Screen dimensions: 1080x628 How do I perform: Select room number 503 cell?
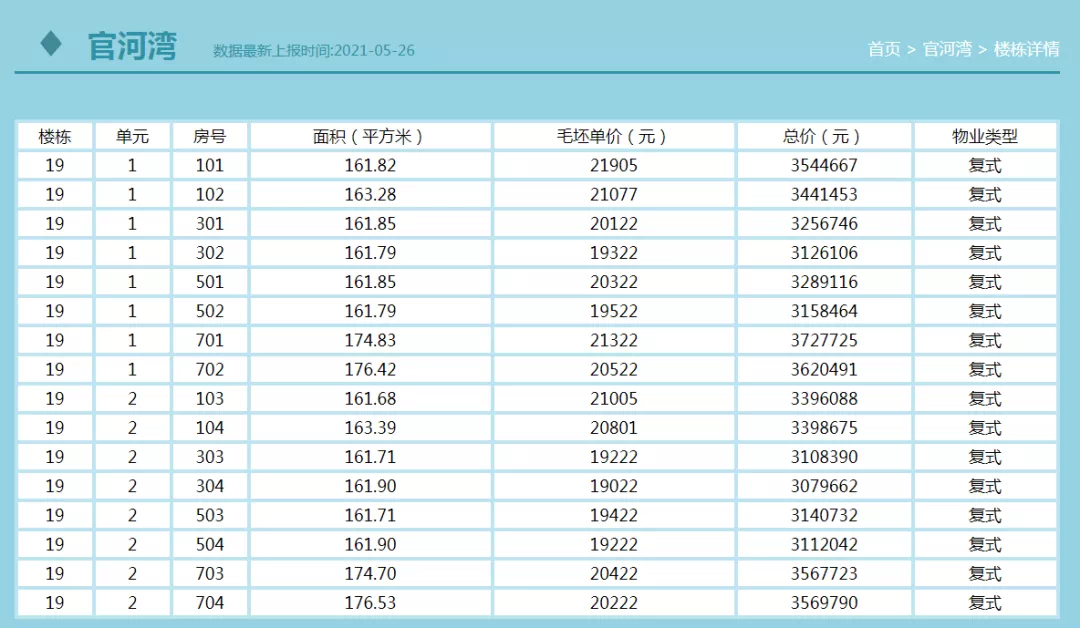coord(209,515)
